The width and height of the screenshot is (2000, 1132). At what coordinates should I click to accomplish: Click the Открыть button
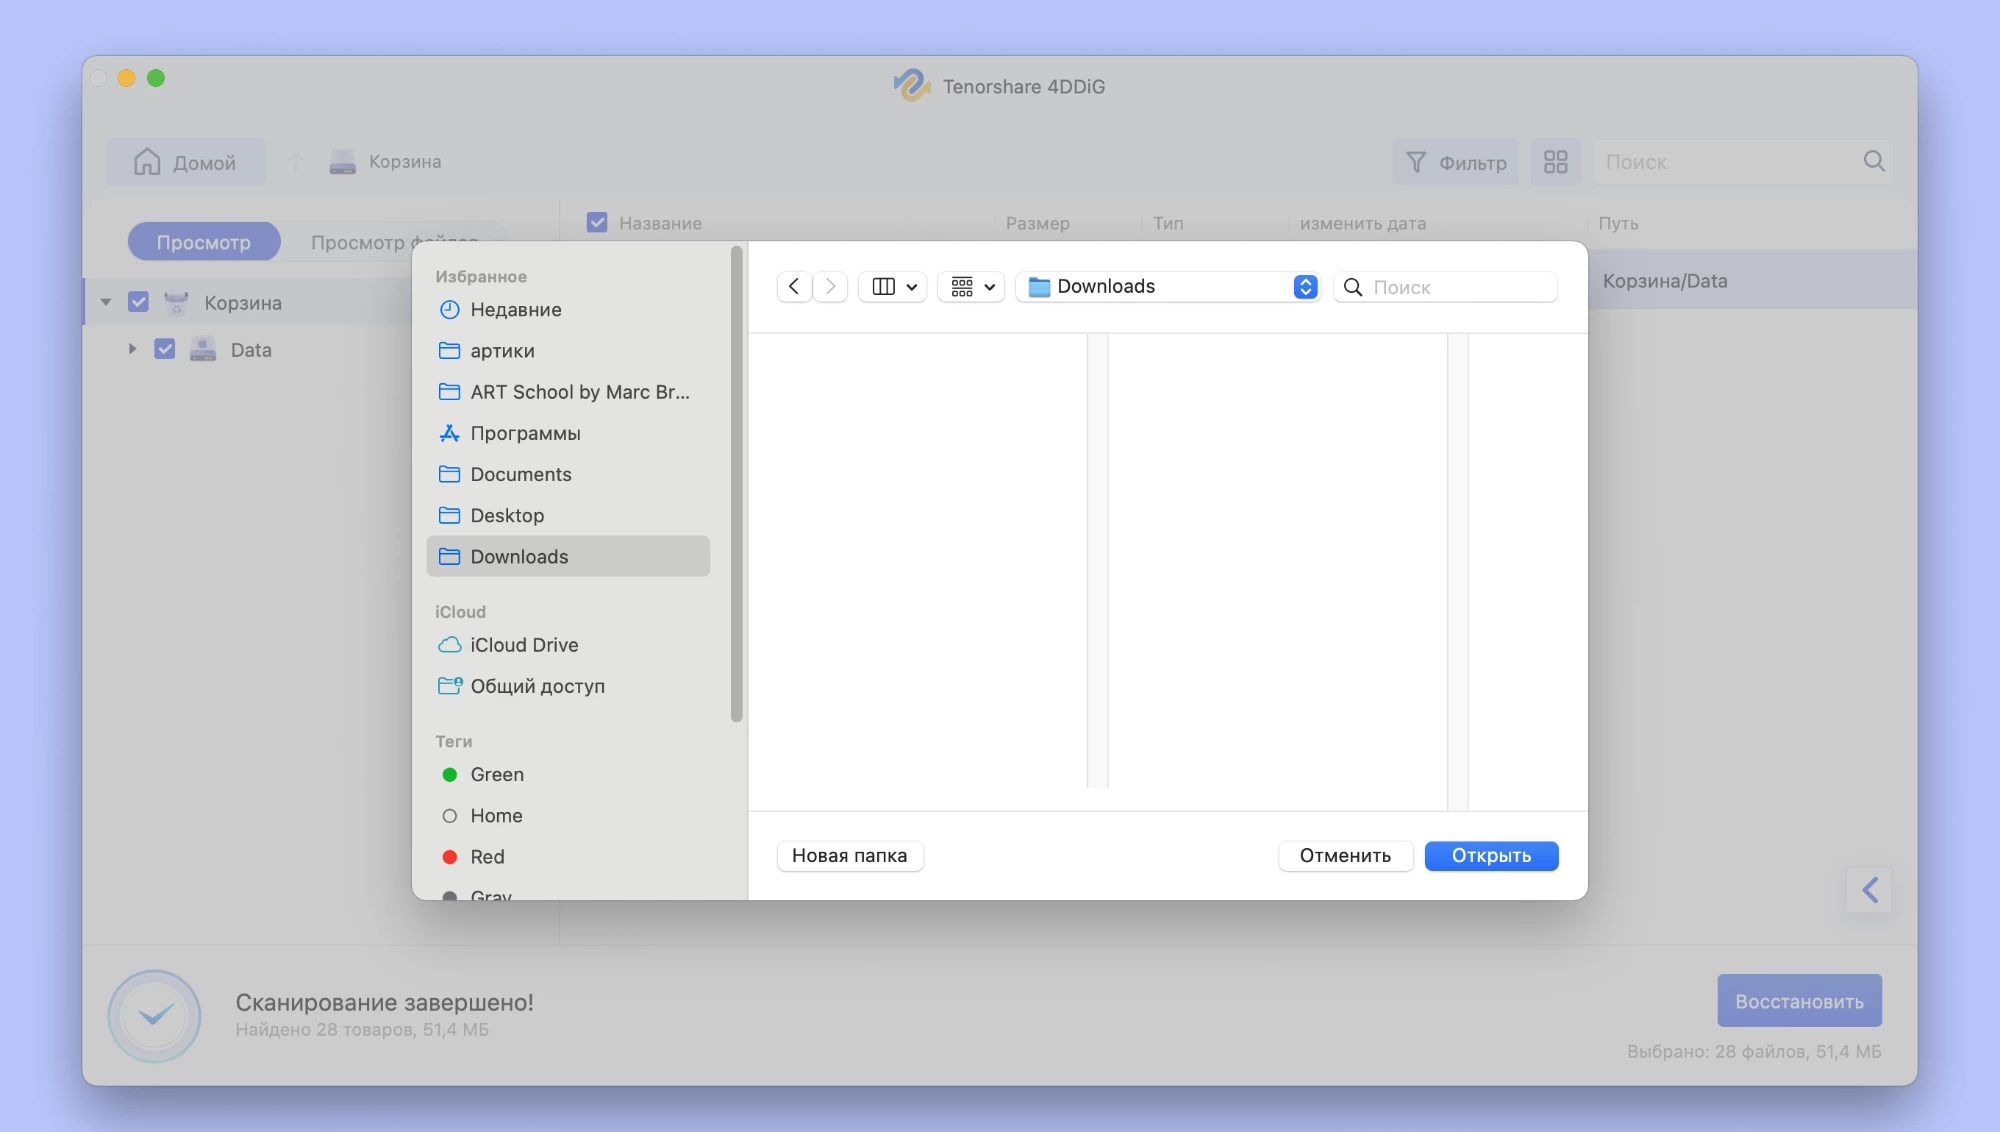(1490, 856)
